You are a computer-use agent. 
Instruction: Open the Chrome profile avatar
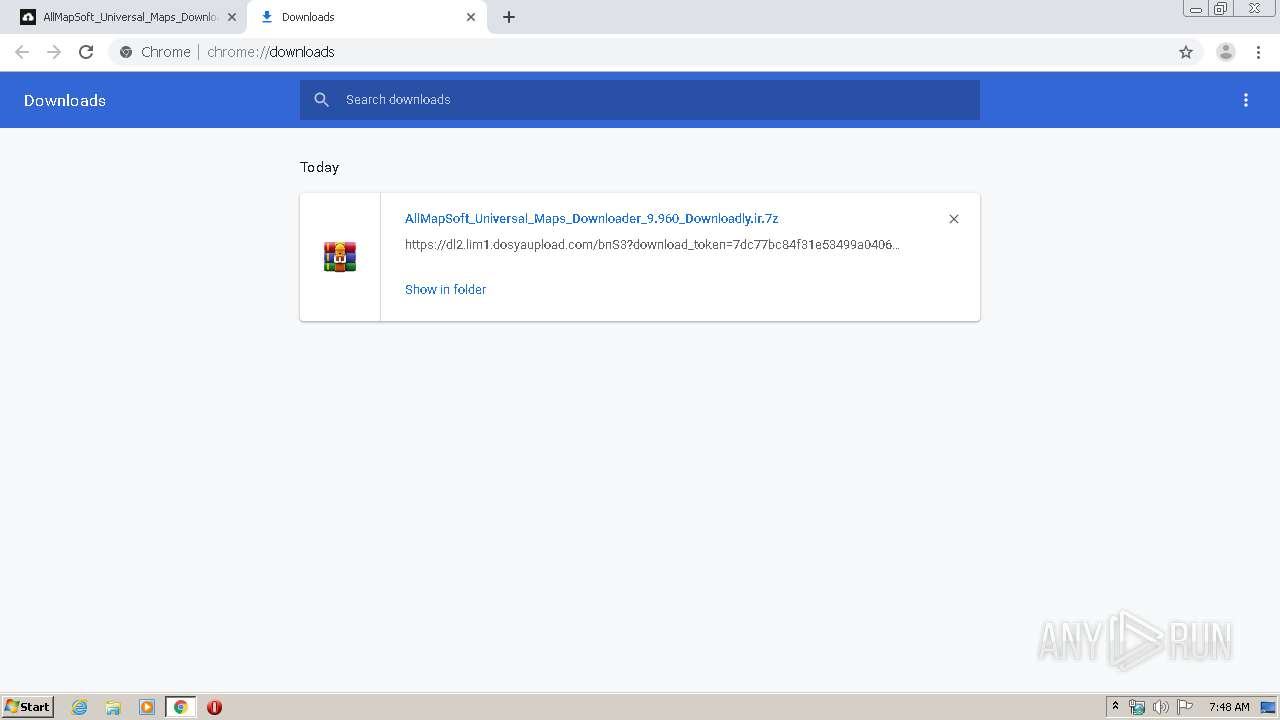coord(1226,52)
